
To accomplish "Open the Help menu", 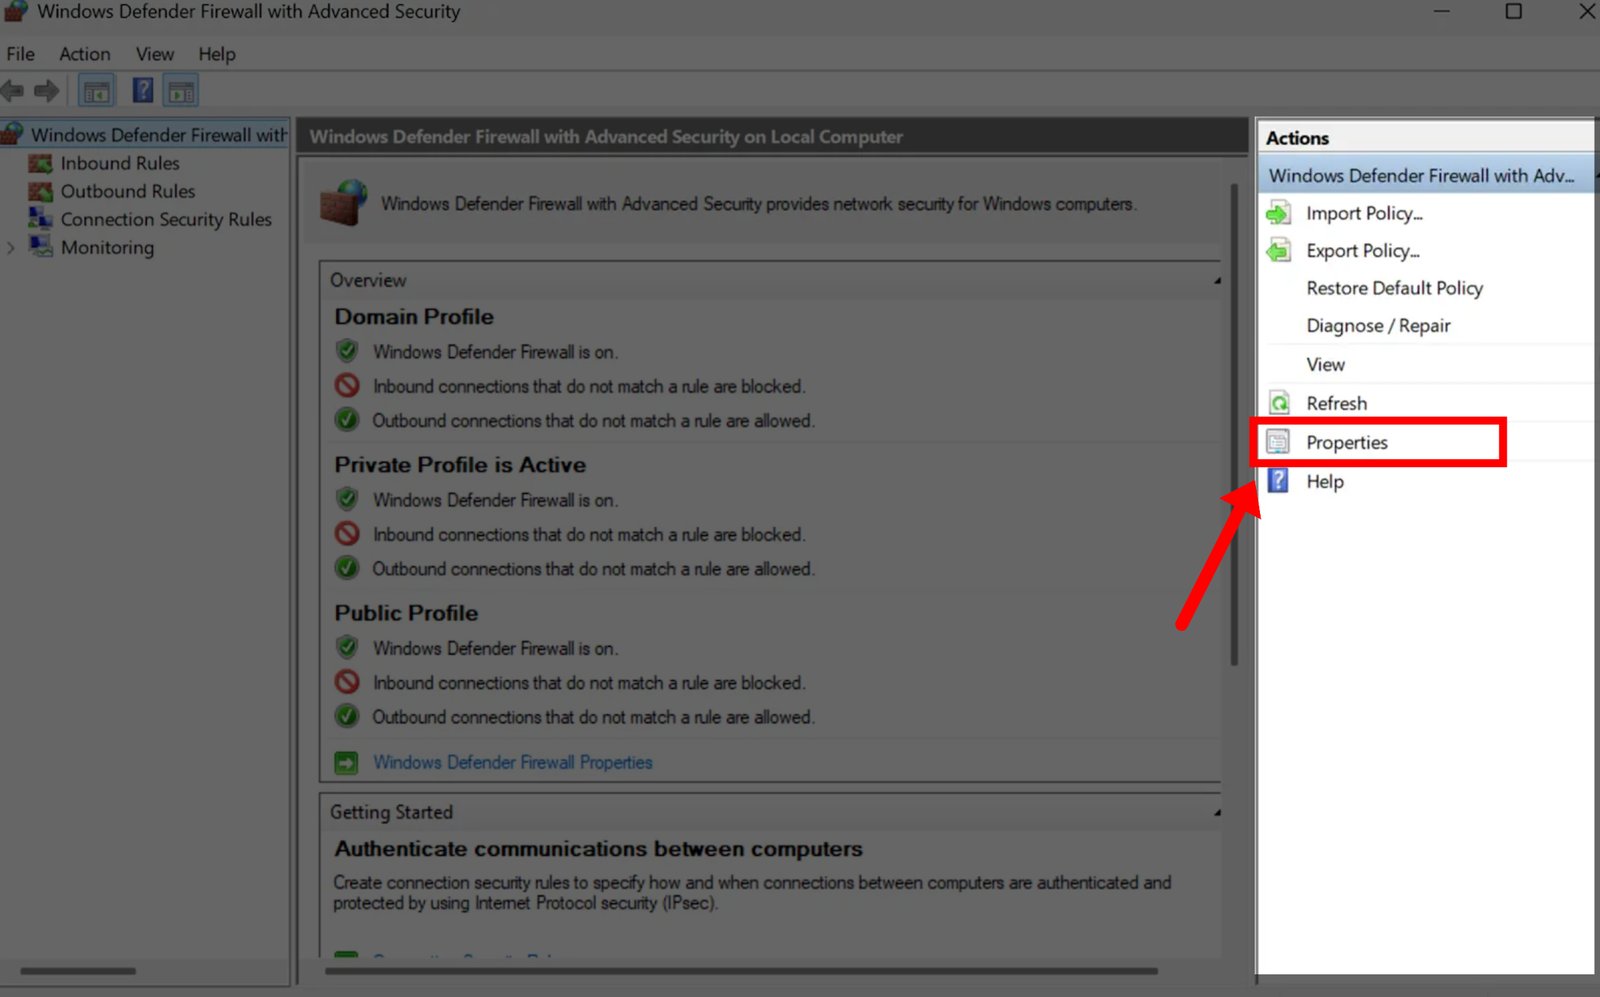I will click(x=216, y=54).
